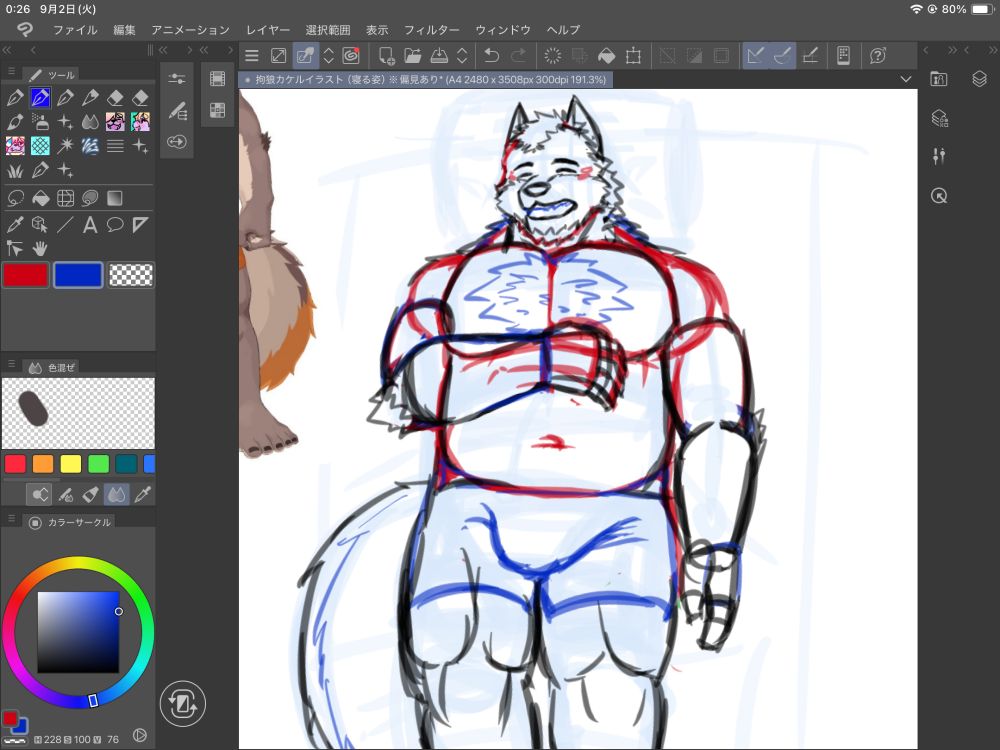Screen dimensions: 1000x750
Task: Select the highlighted blue pen tool
Action: [x=40, y=98]
